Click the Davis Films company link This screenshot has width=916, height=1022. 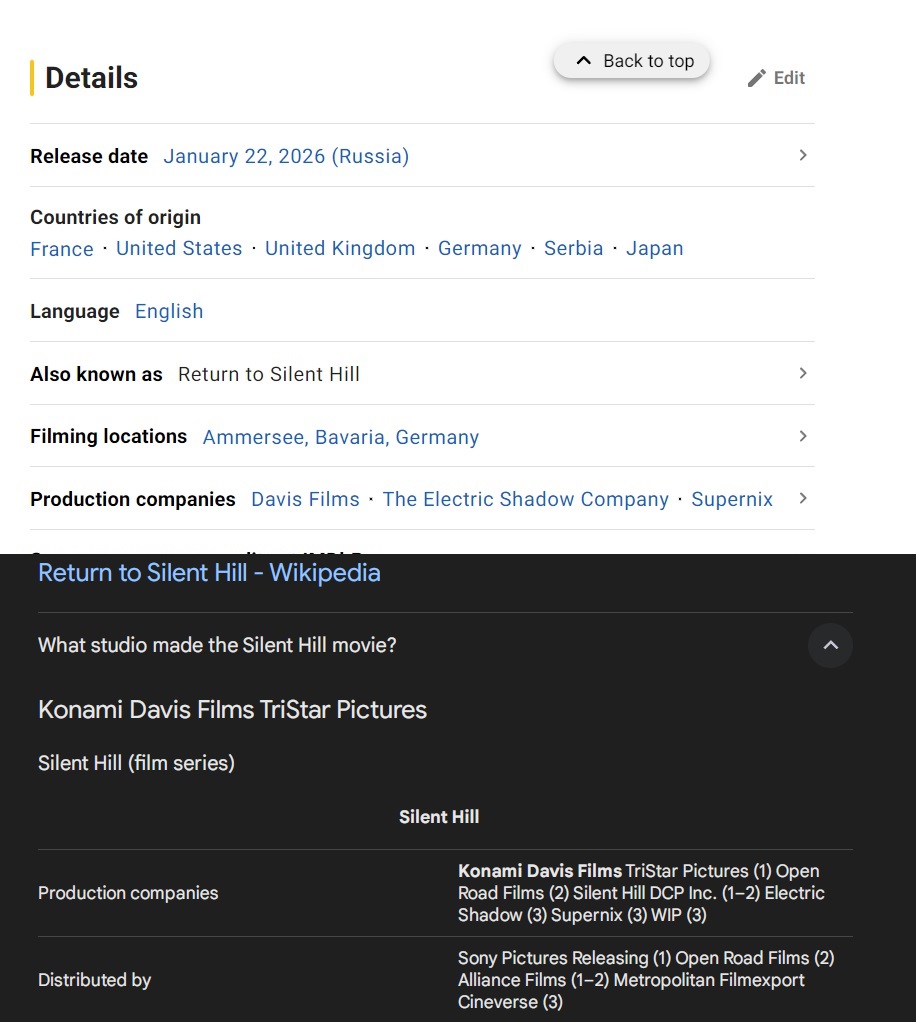pyautogui.click(x=305, y=499)
